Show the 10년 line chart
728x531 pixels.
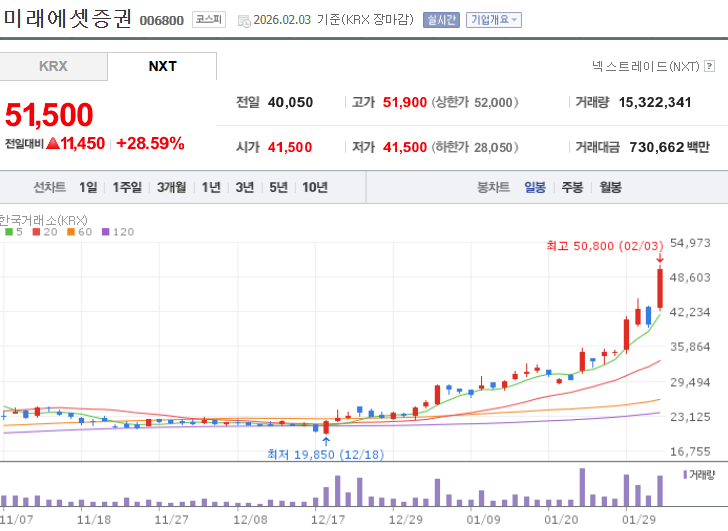pyautogui.click(x=315, y=187)
